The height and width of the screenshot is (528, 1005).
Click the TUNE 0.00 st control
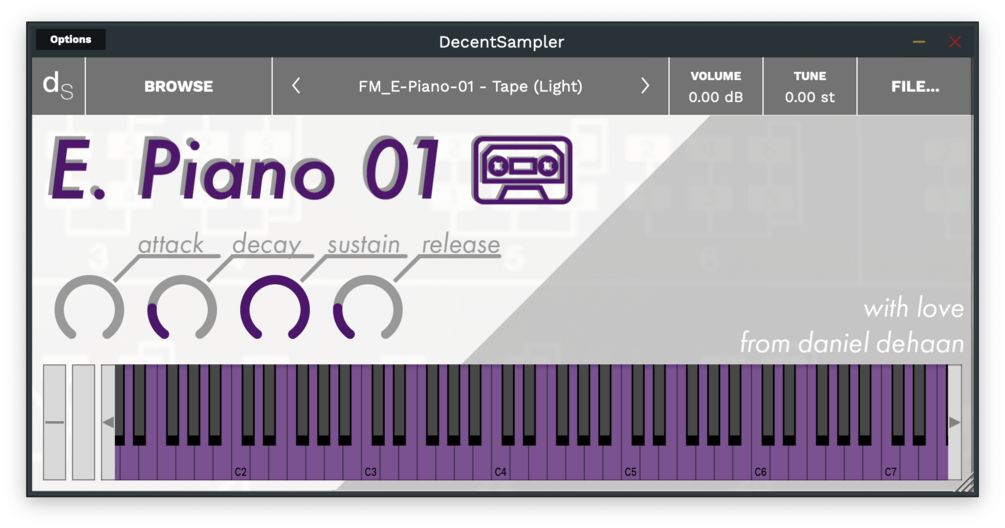click(x=810, y=86)
